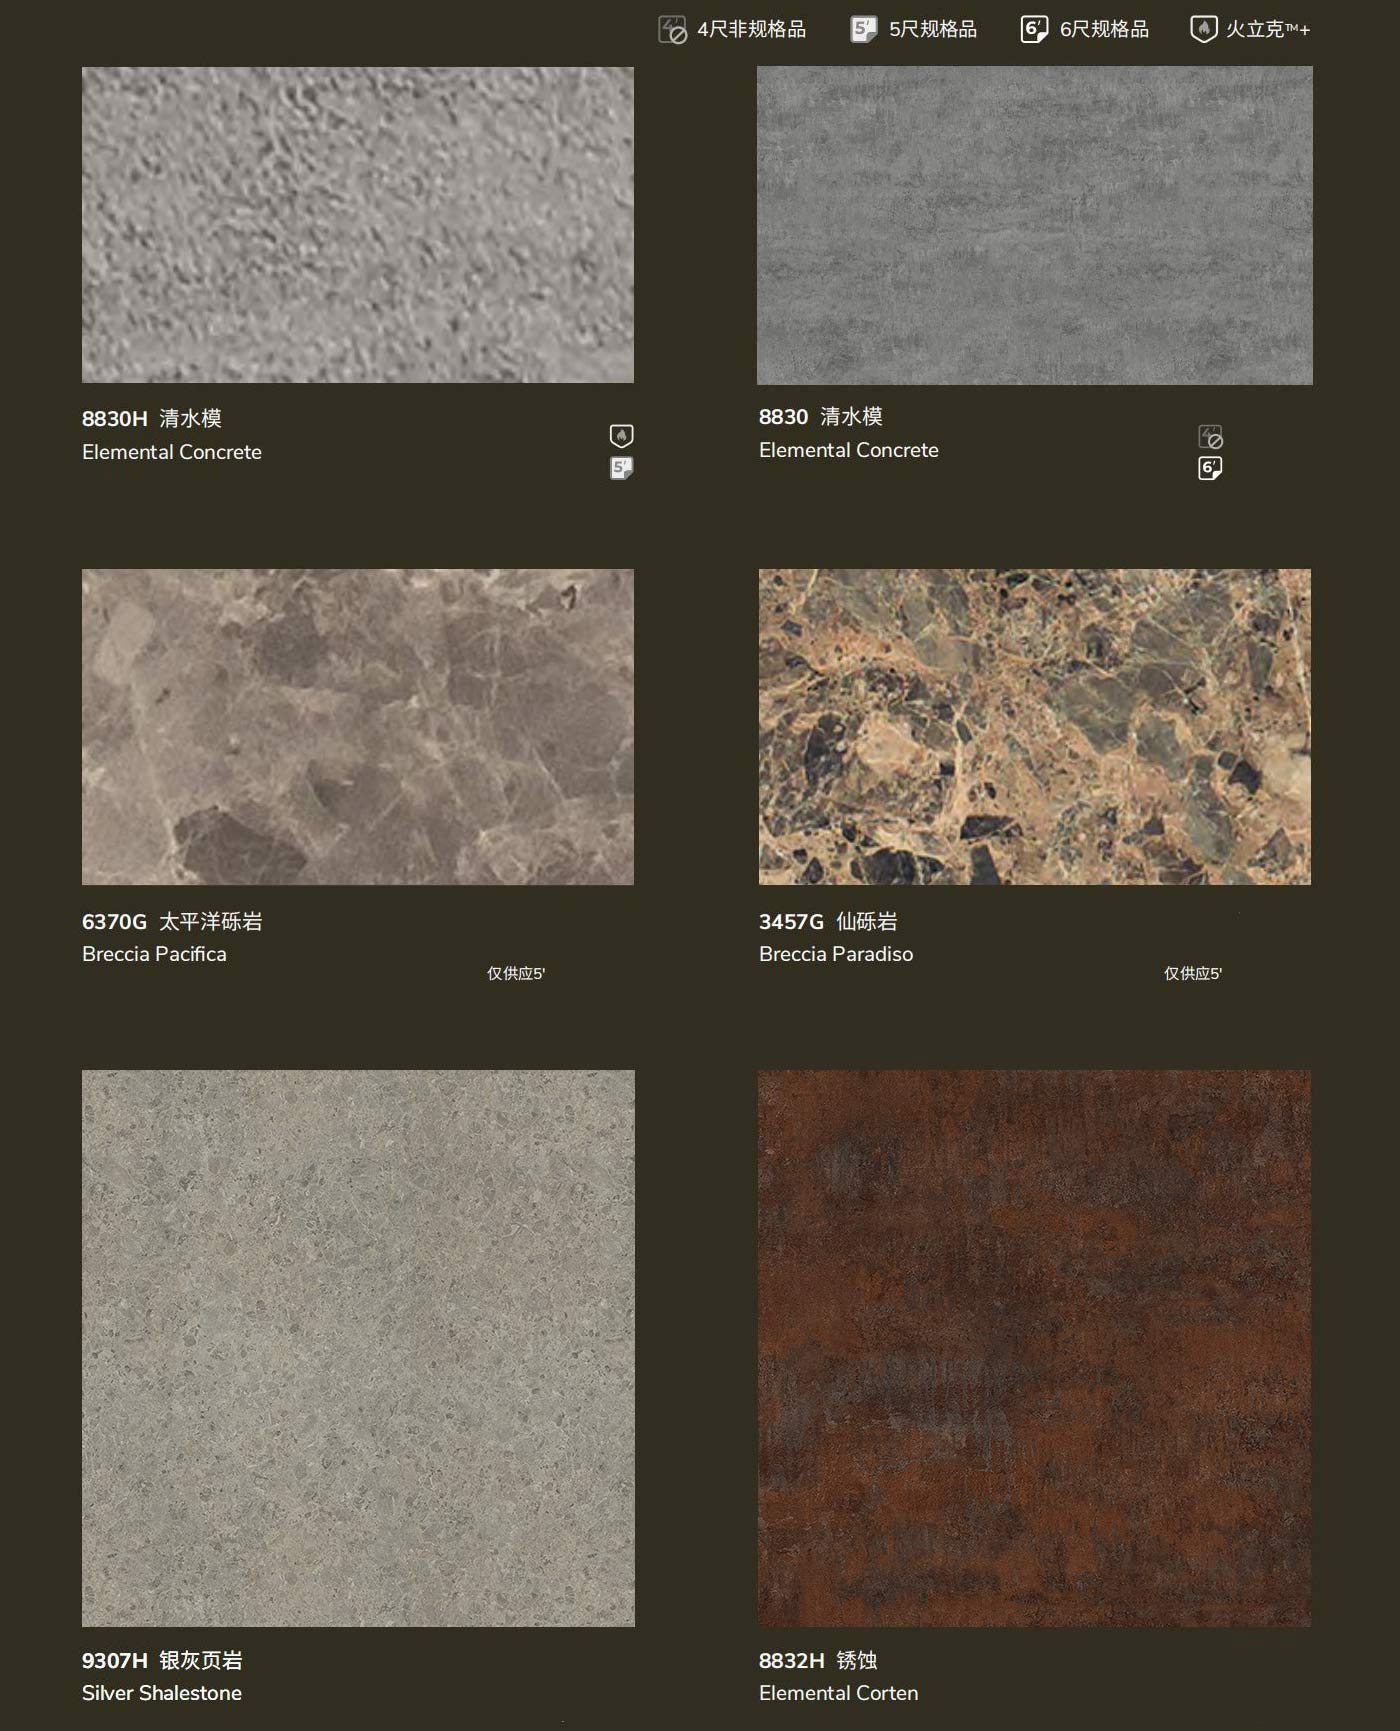The image size is (1400, 1731).
Task: Click the 6370G 太平洋砾岩 product title
Action: 172,922
